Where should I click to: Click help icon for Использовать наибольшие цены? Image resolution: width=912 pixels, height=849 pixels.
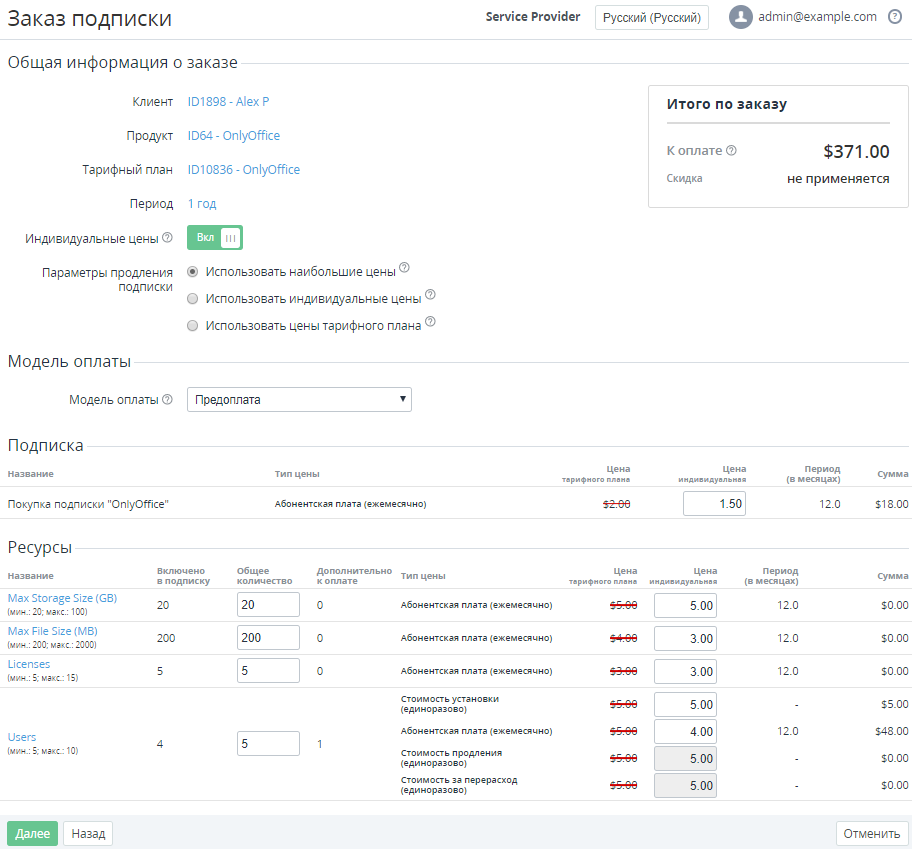point(404,268)
